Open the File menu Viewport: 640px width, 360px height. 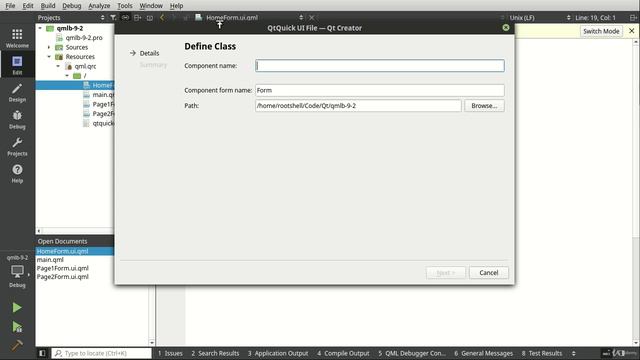(x=10, y=6)
